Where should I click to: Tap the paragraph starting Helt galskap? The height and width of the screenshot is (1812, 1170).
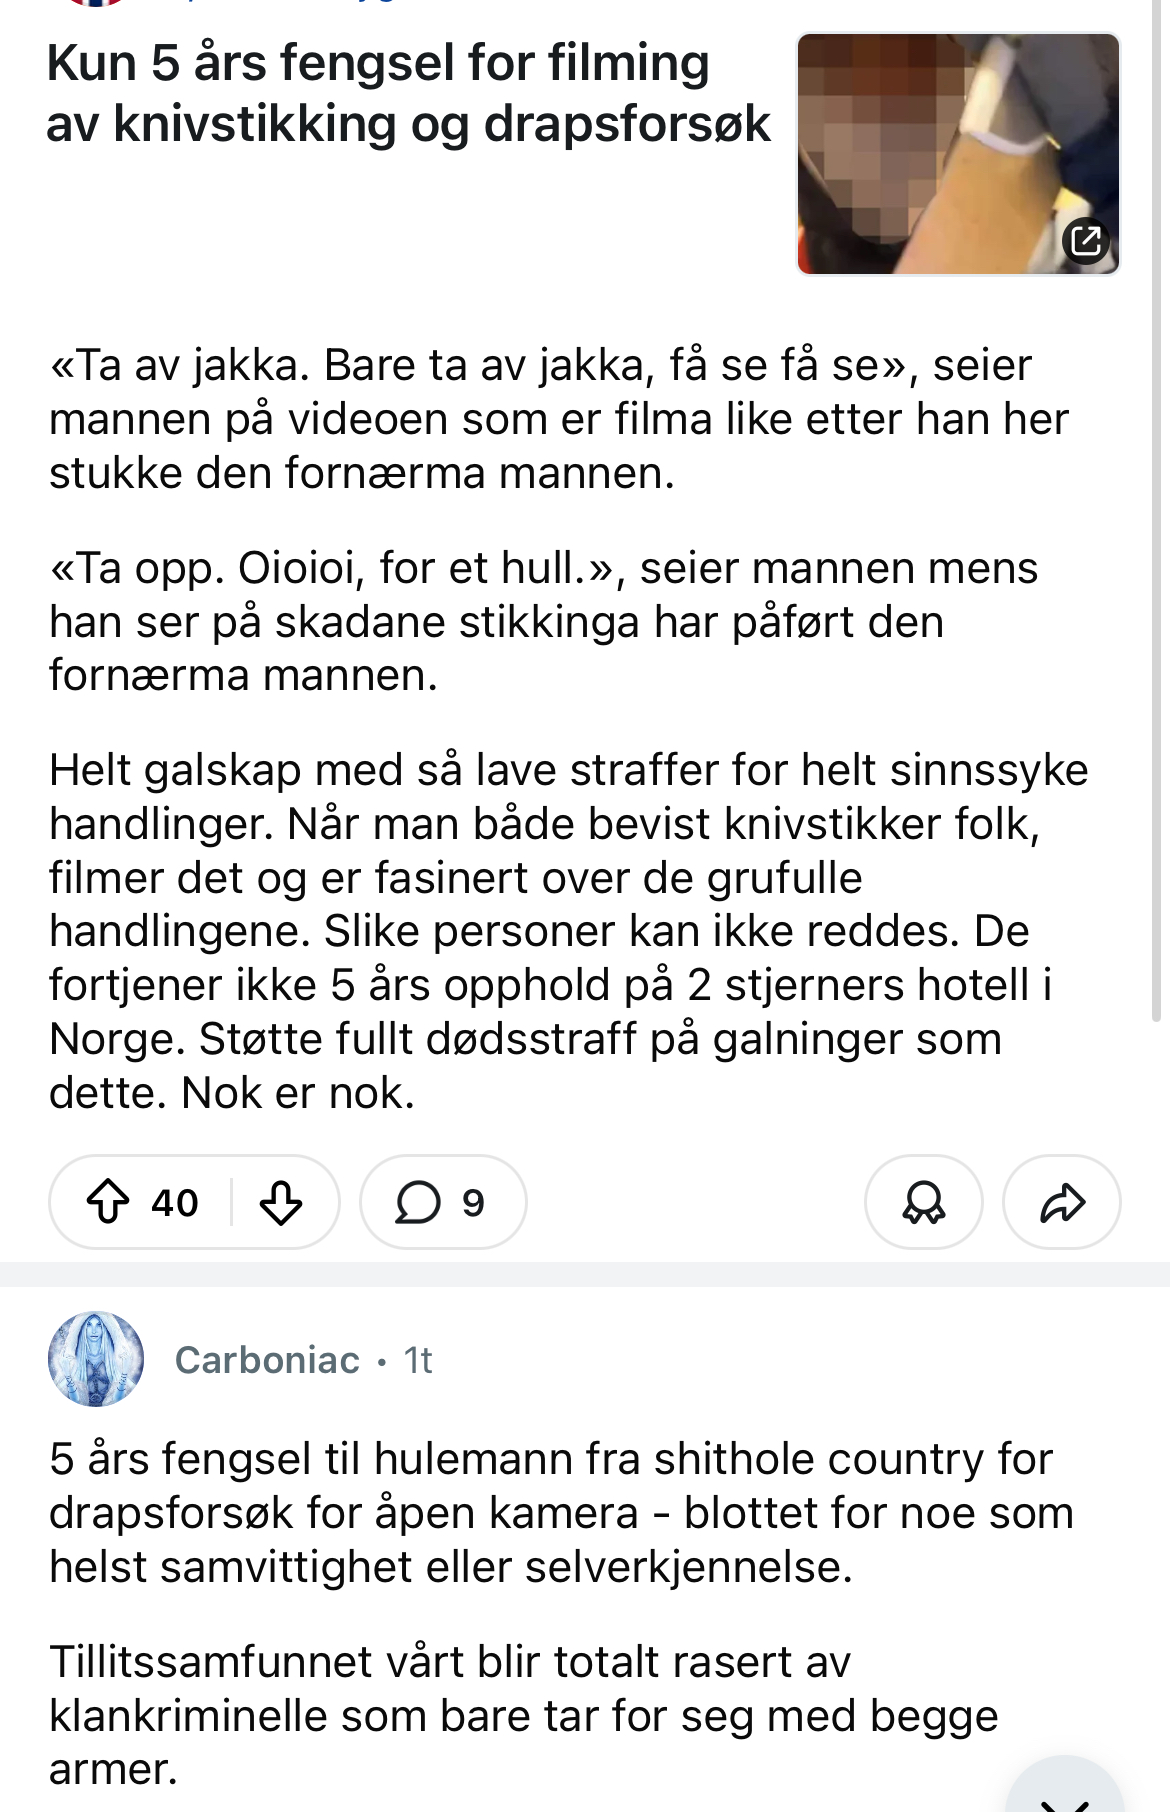(x=568, y=931)
